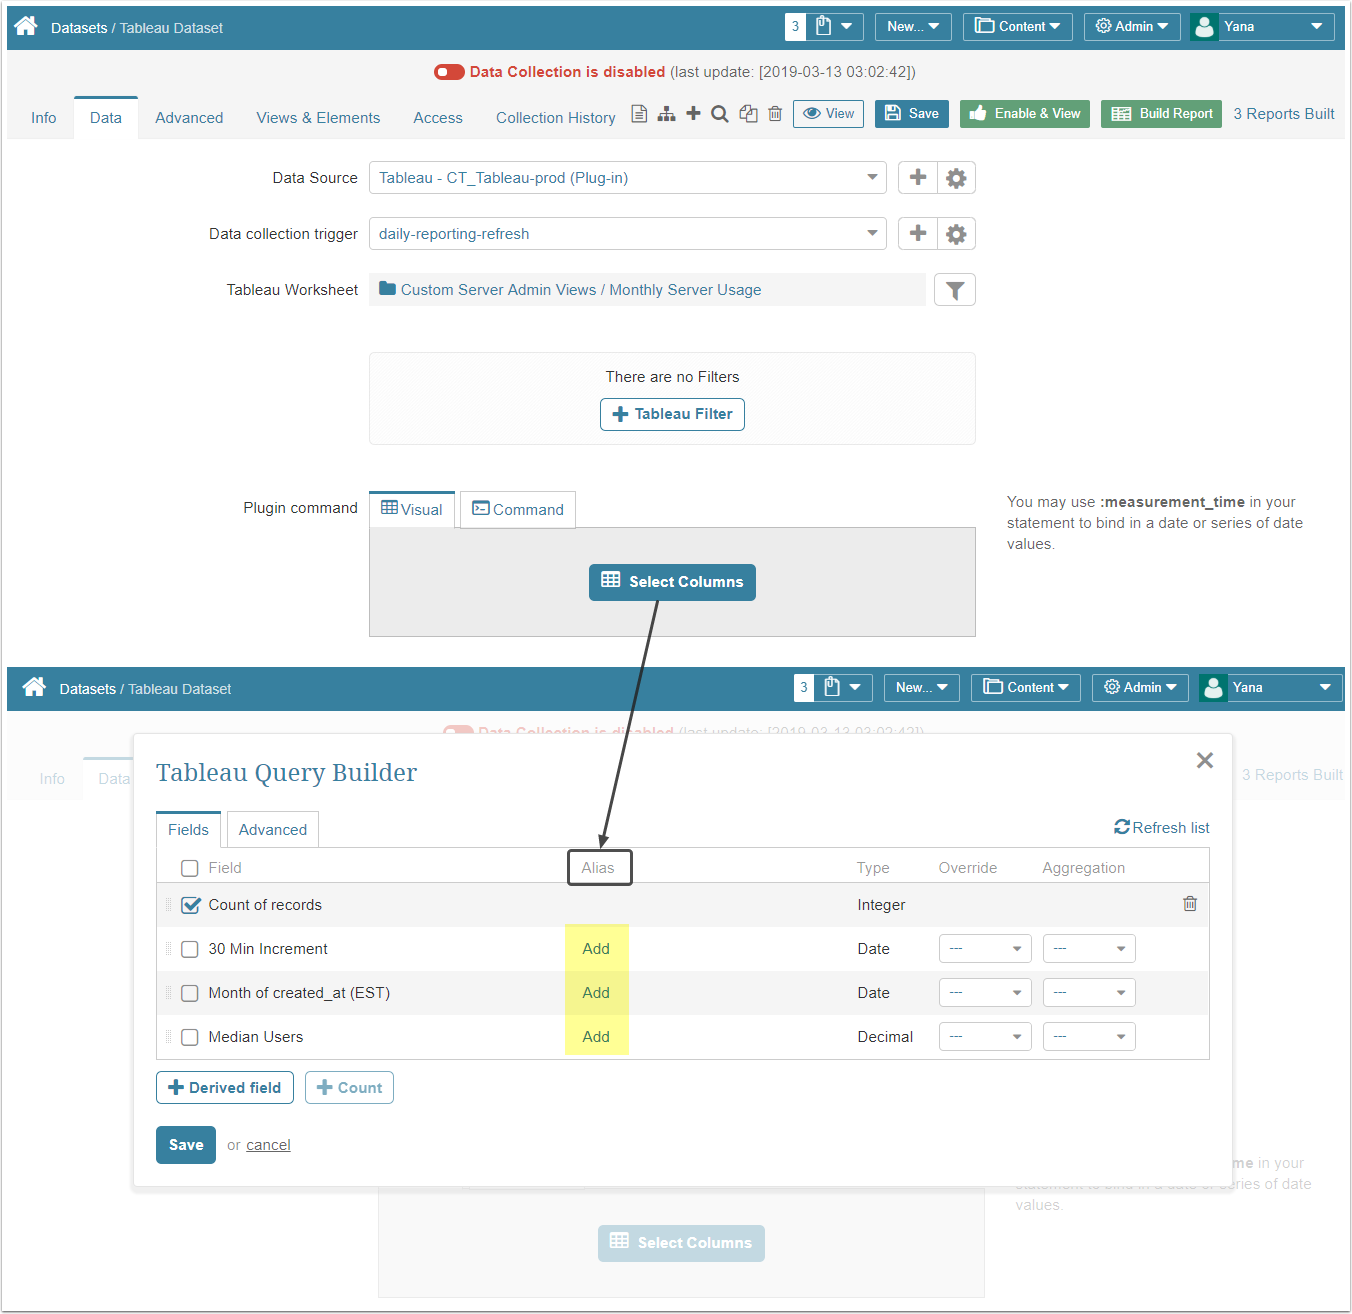
Task: Click the home icon above the Data Collection status
Action: point(26,26)
